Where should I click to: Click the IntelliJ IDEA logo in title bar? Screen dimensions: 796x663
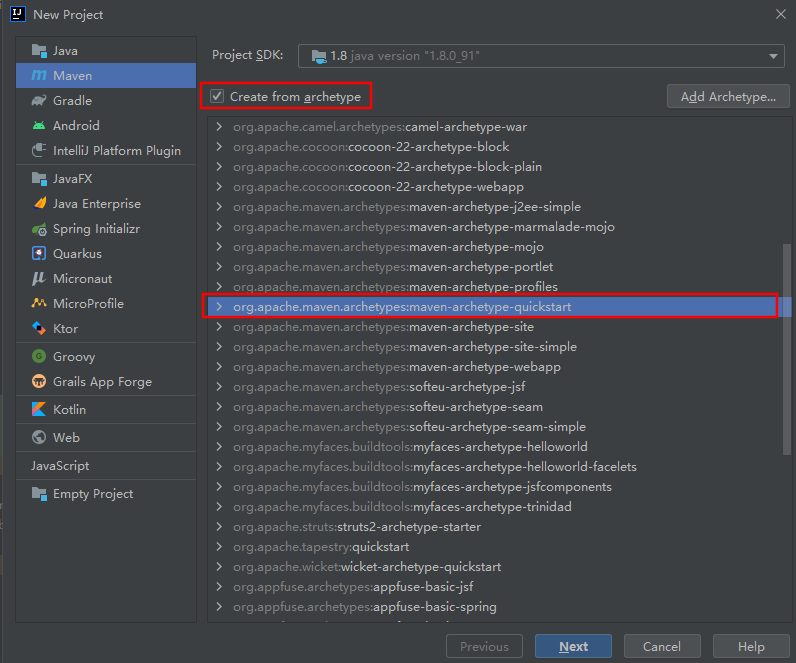click(x=18, y=14)
